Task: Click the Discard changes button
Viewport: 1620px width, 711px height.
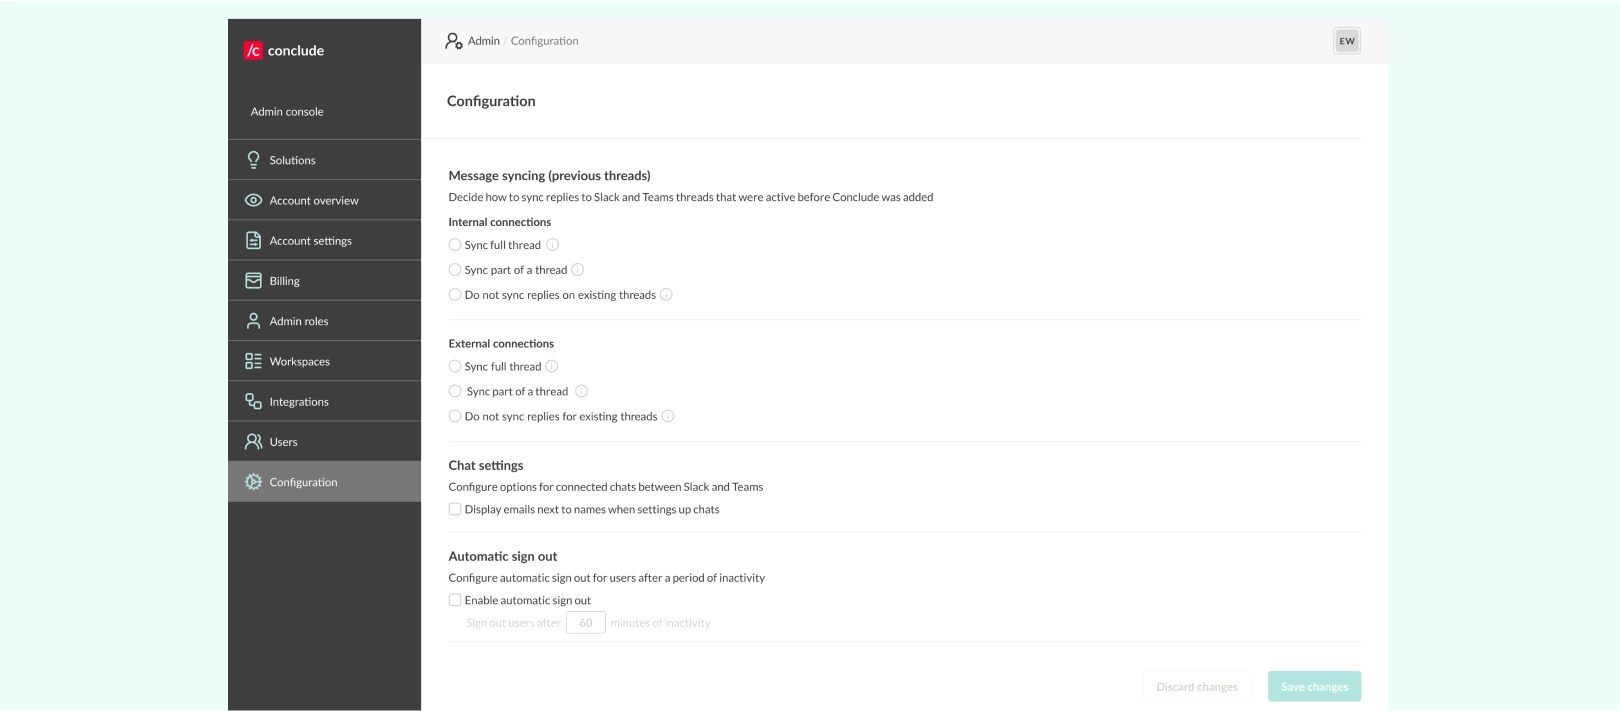Action: pyautogui.click(x=1196, y=687)
